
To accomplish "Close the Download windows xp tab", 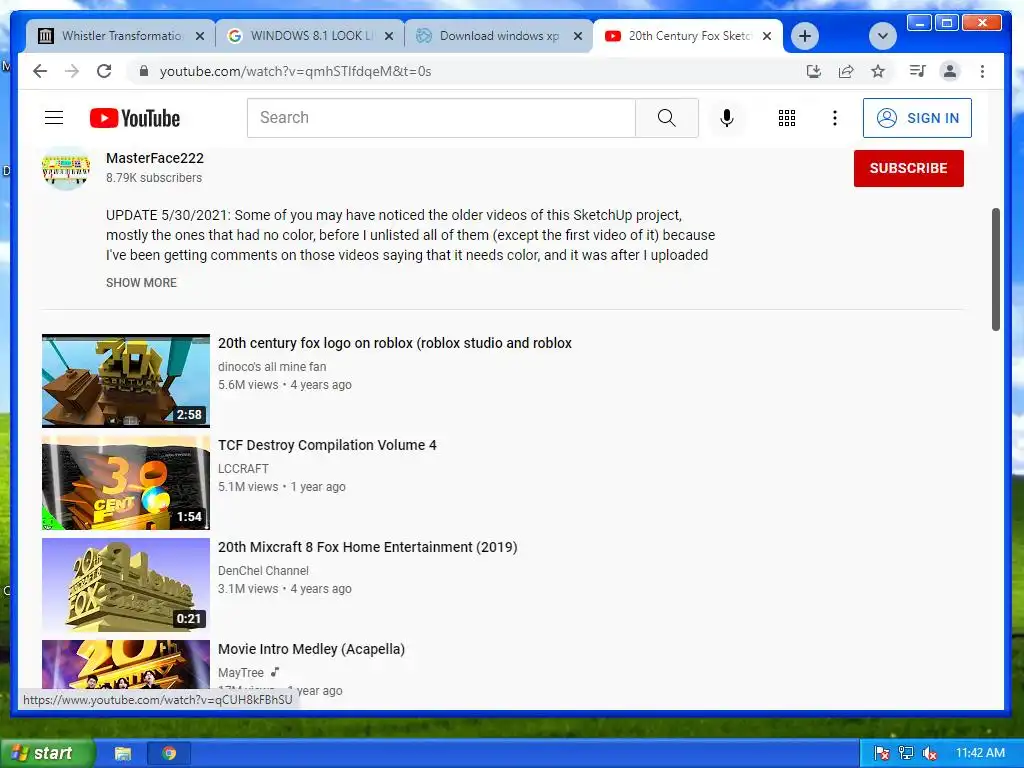I will [x=578, y=36].
